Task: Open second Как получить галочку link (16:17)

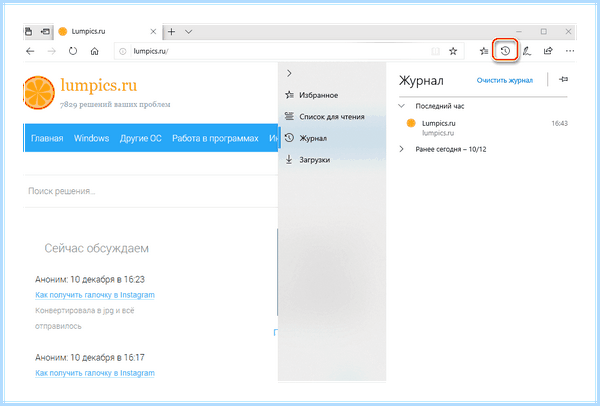Action: pyautogui.click(x=95, y=373)
